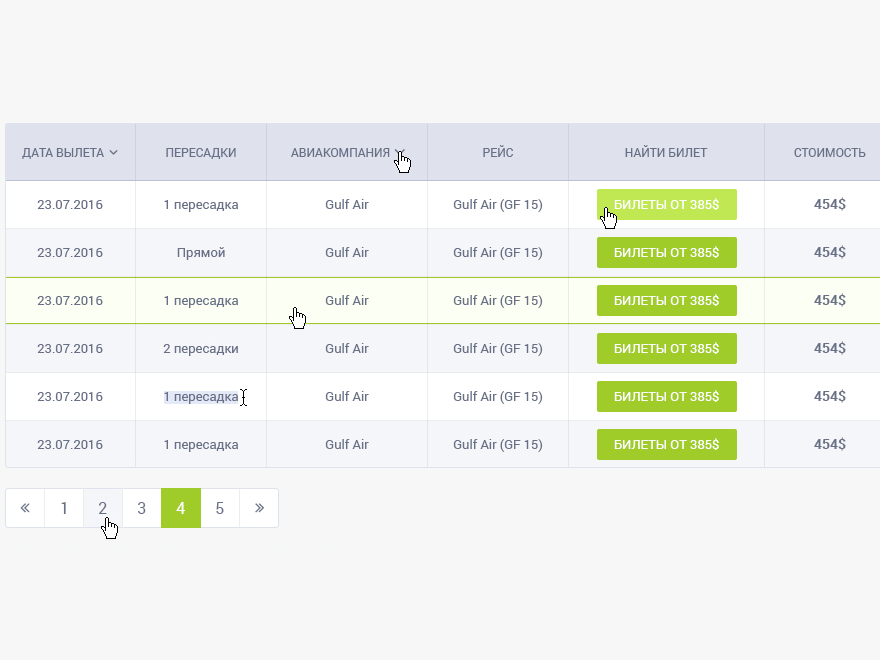Jump to page 5
The width and height of the screenshot is (880, 660).
click(x=220, y=508)
